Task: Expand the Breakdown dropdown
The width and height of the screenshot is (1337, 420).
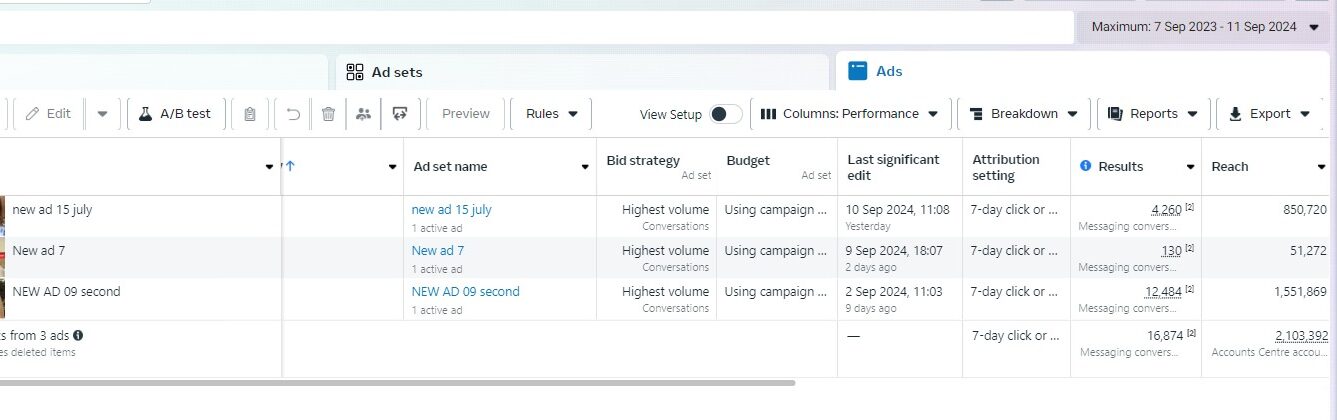Action: pos(1023,114)
